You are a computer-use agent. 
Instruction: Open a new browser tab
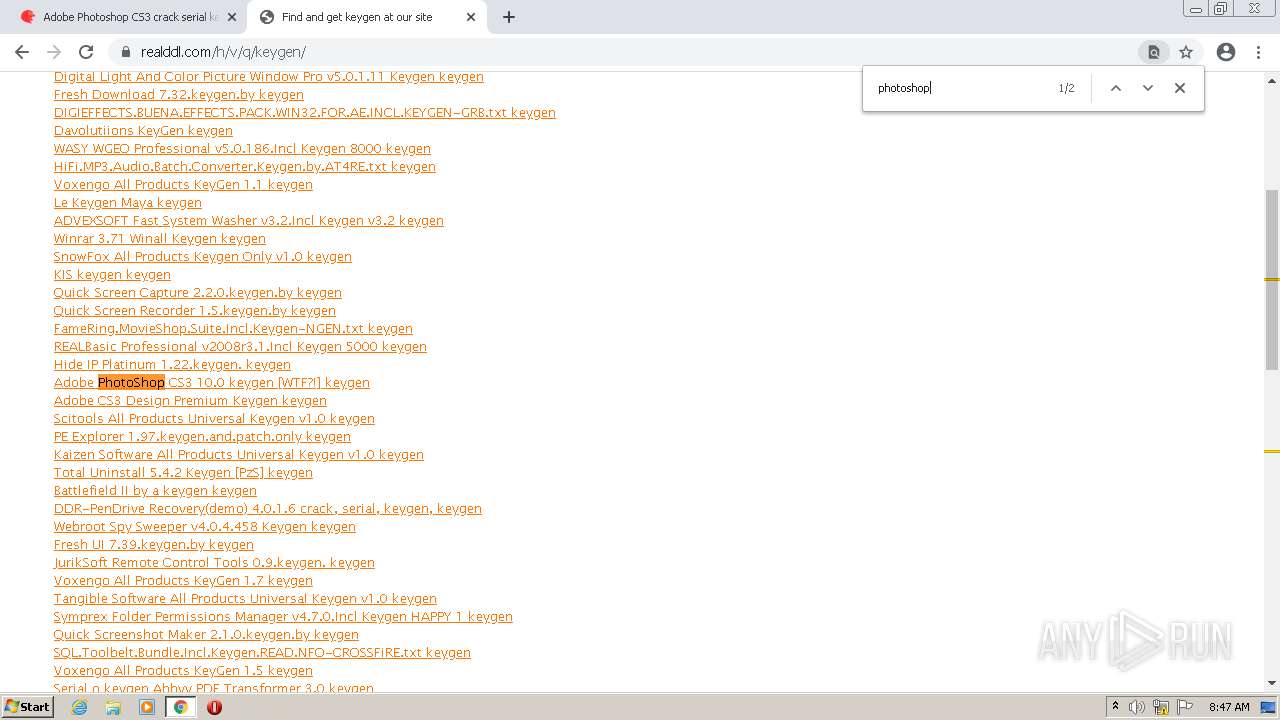pos(509,17)
